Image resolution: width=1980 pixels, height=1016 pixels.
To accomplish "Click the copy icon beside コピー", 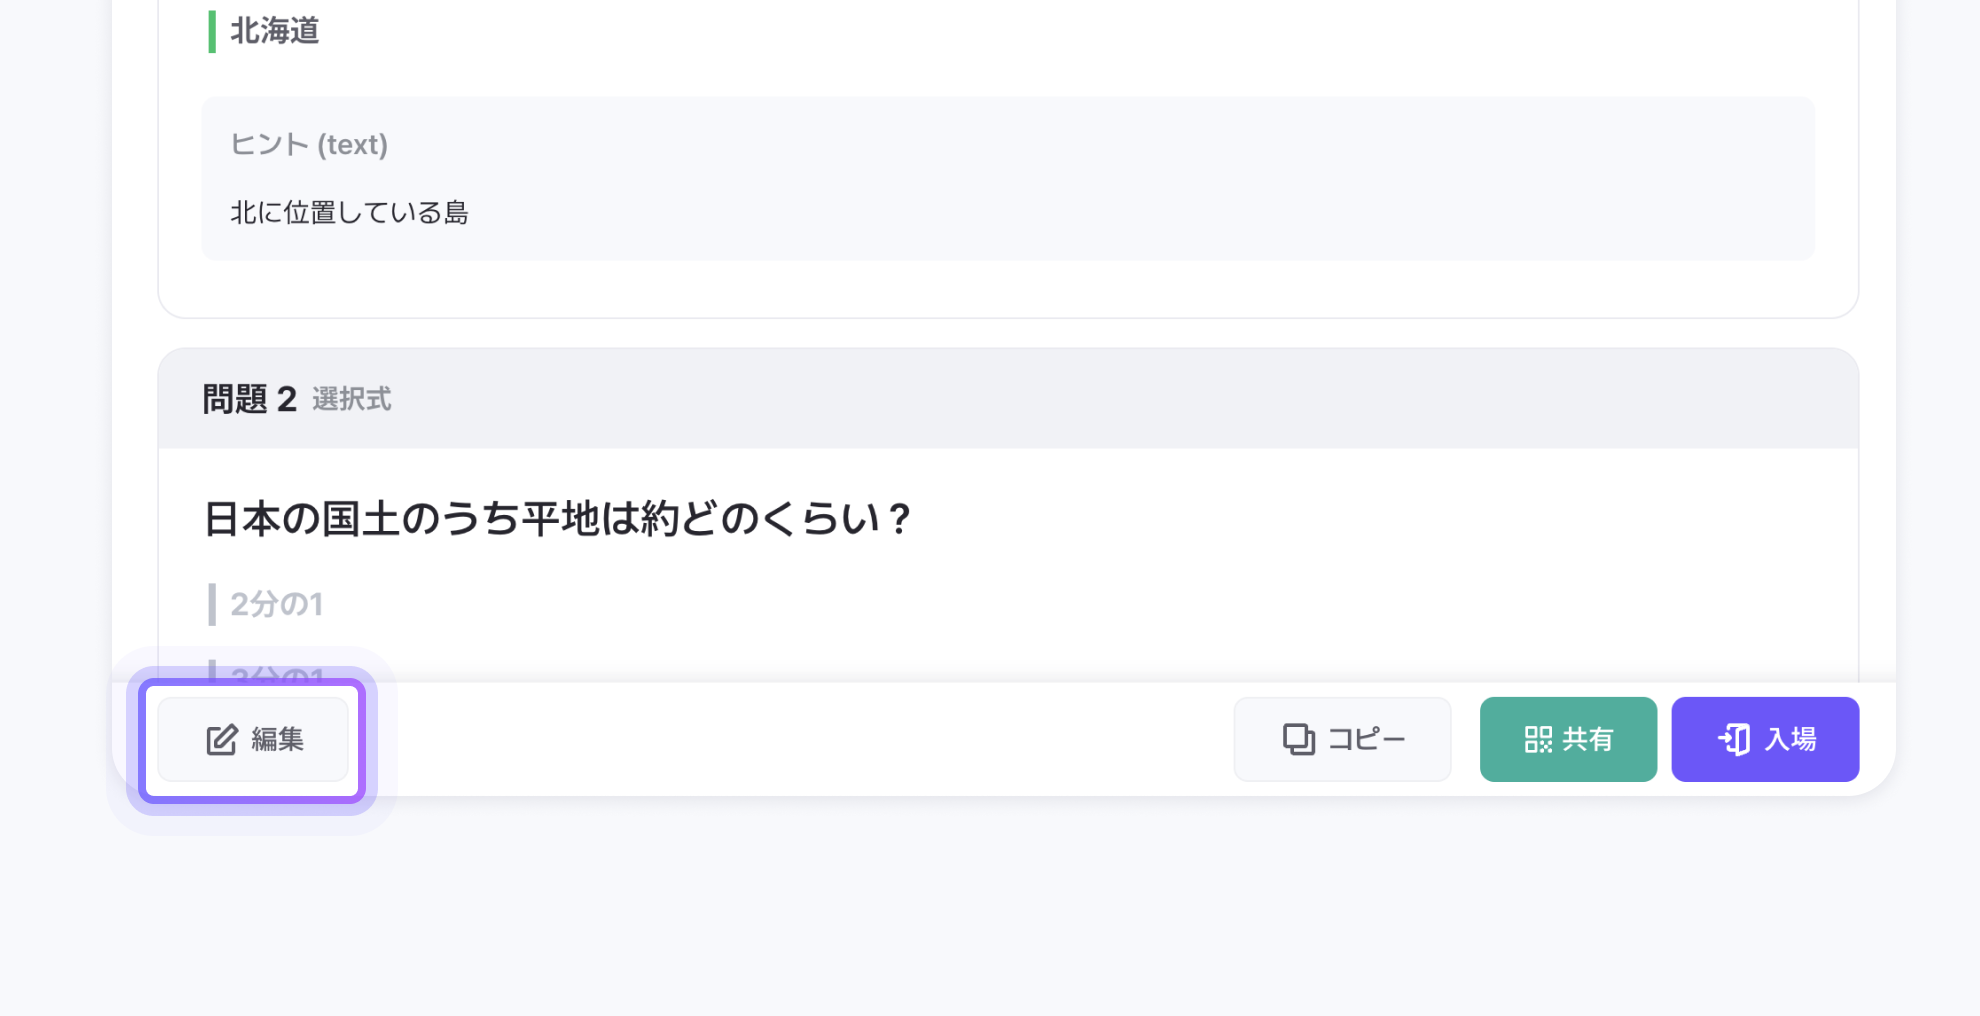I will click(1298, 740).
